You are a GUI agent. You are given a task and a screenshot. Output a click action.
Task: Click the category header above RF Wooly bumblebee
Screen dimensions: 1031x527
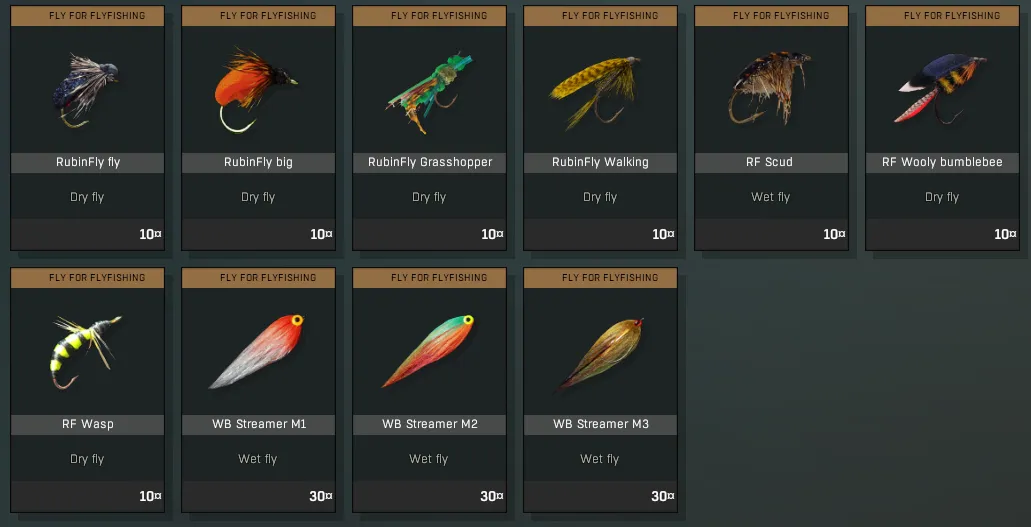tap(942, 16)
